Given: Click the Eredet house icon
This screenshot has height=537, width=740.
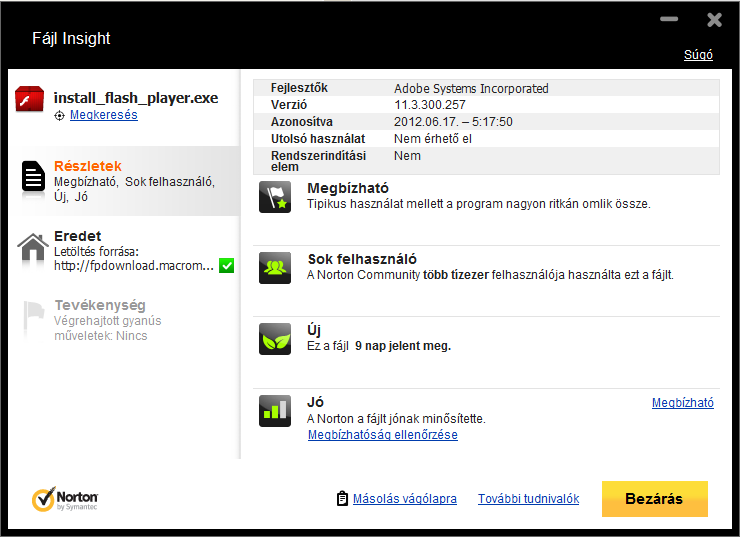Looking at the screenshot, I should (x=33, y=247).
